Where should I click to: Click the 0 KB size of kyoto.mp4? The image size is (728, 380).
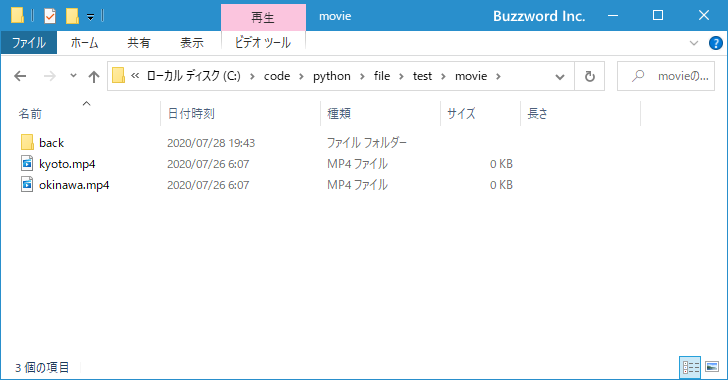click(501, 164)
